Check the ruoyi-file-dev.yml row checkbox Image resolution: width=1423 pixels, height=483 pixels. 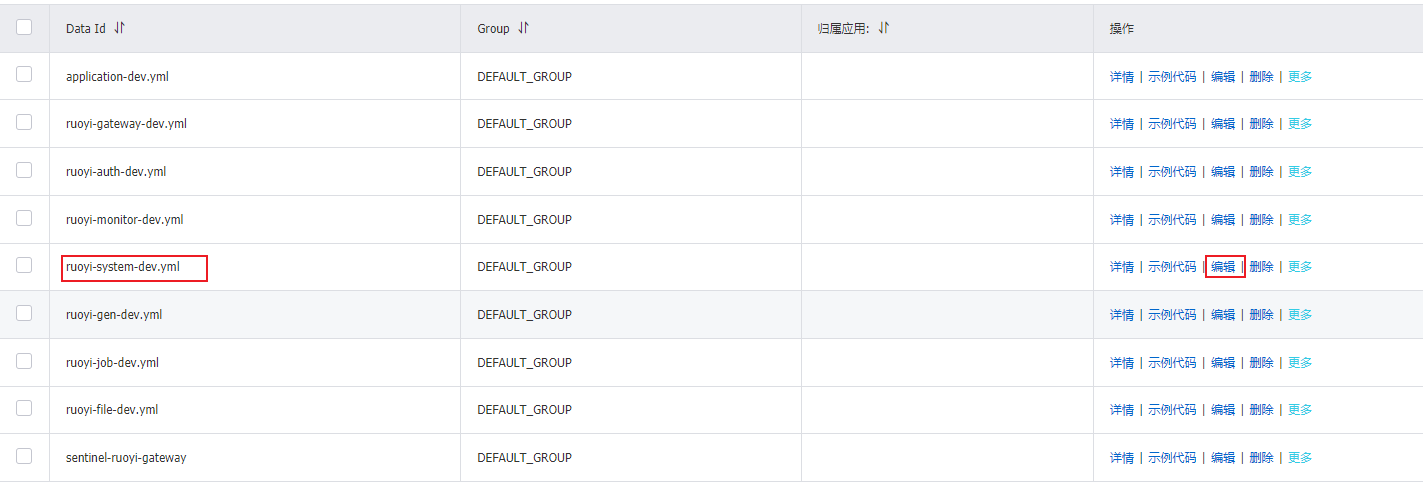[x=24, y=408]
